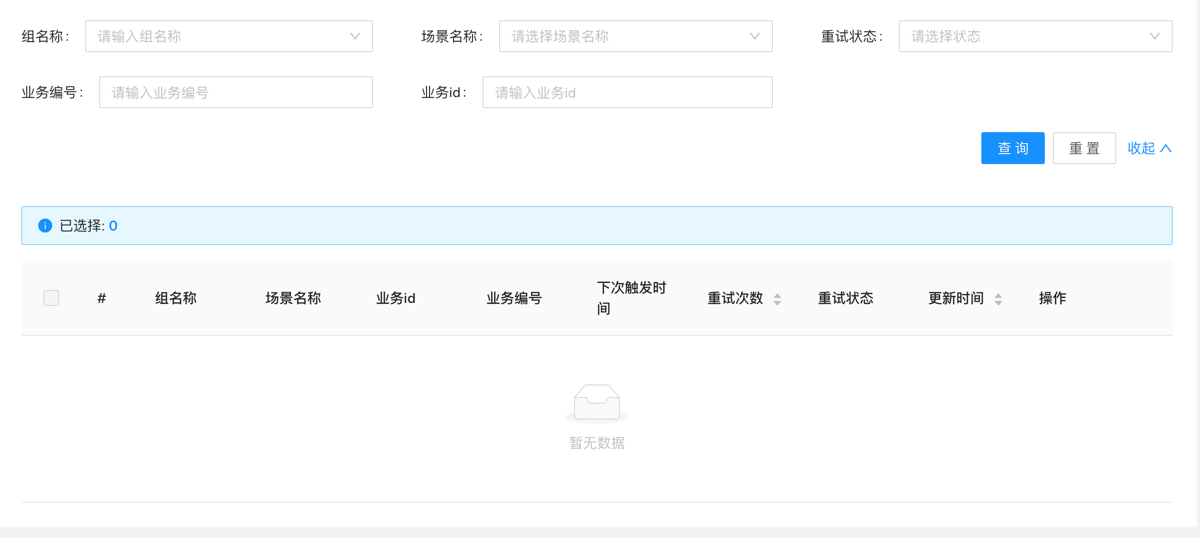The width and height of the screenshot is (1200, 538).
Task: Open the 重试状态 status dropdown
Action: click(1035, 36)
